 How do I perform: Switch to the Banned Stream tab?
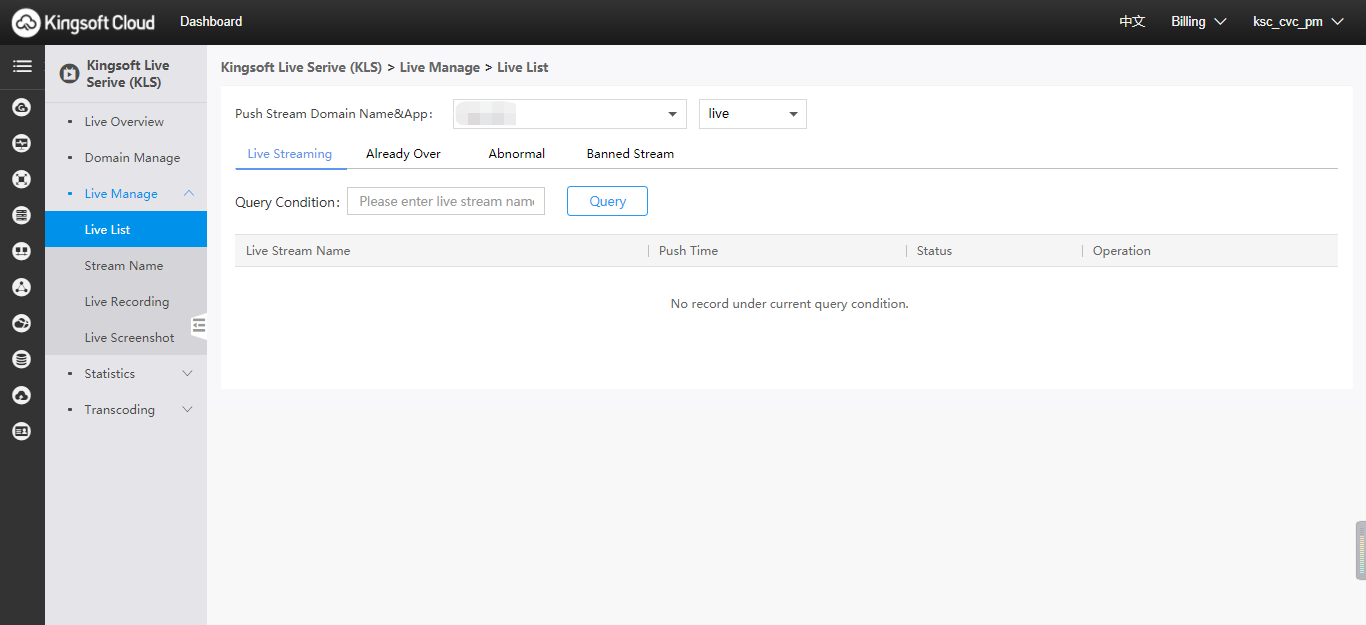tap(630, 154)
